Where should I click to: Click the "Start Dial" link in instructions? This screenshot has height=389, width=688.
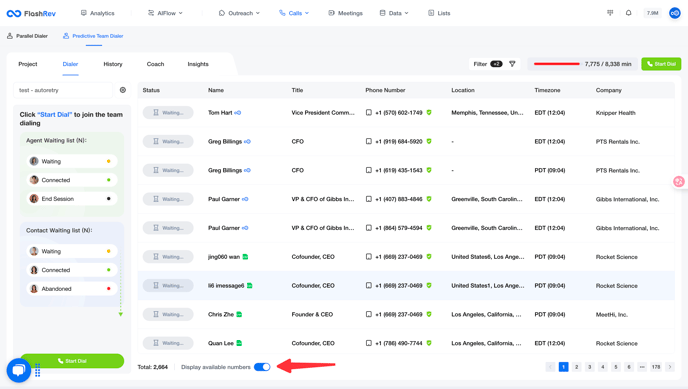[54, 114]
